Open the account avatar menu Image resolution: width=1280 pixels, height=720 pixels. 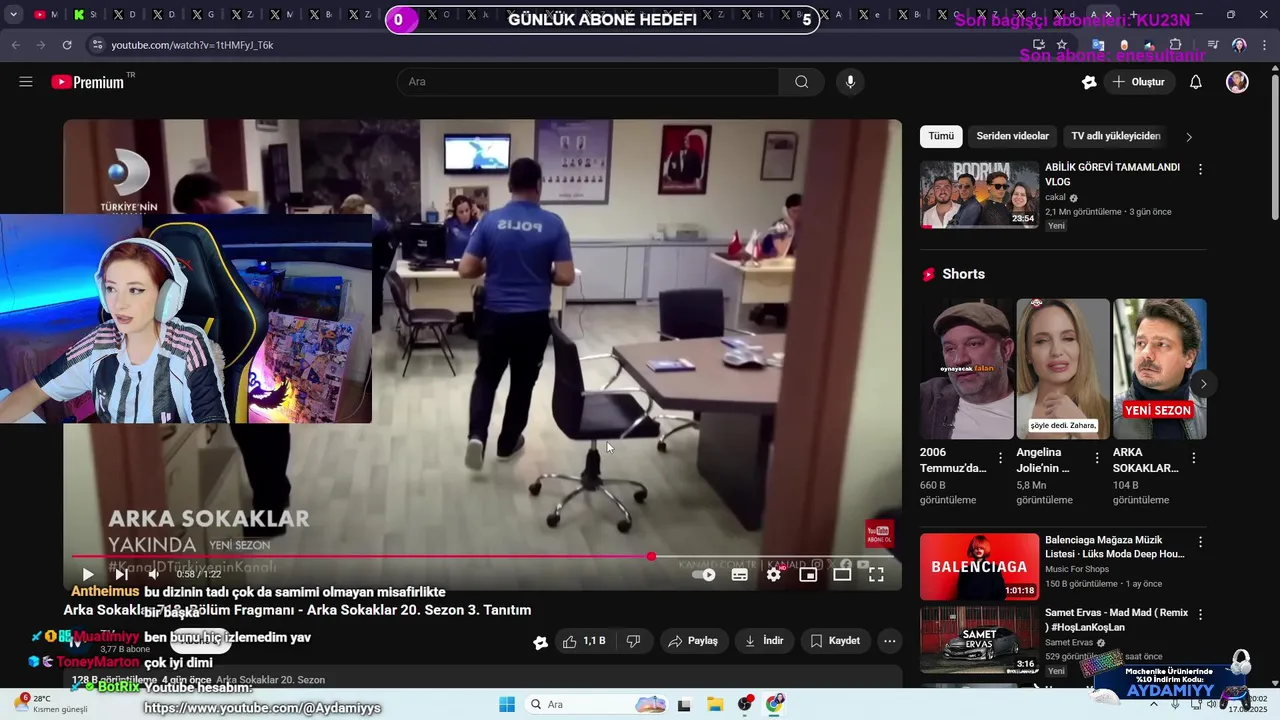click(x=1237, y=82)
